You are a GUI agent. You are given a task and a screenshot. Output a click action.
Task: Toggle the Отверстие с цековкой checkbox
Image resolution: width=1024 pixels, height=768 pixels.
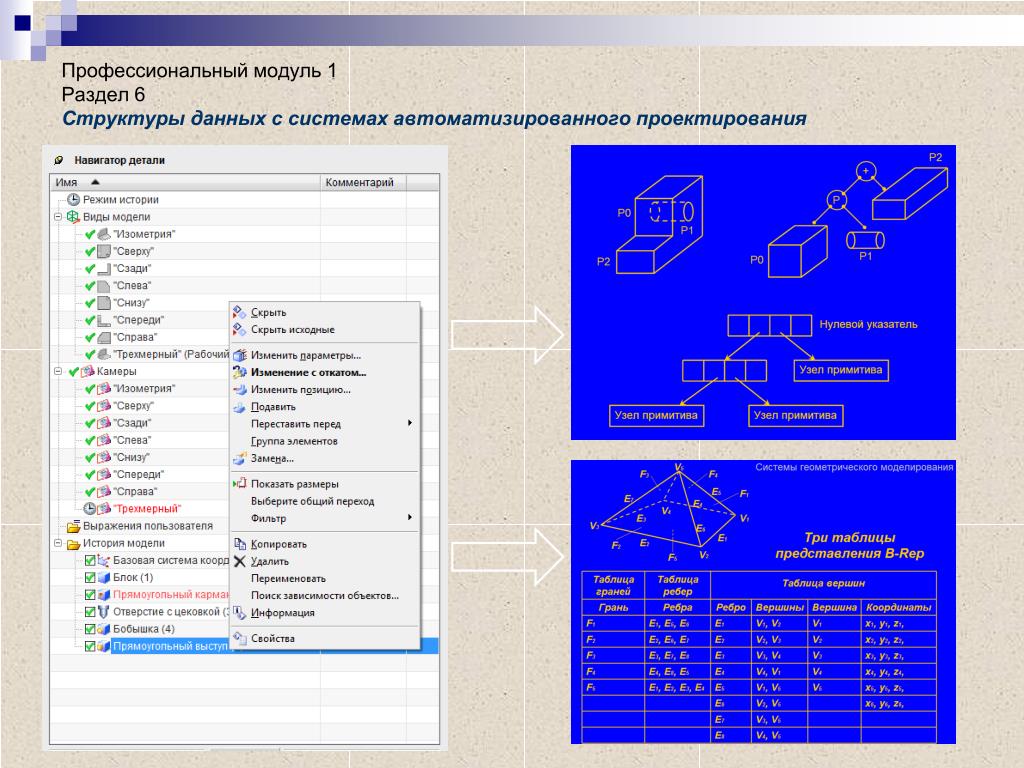click(x=90, y=612)
